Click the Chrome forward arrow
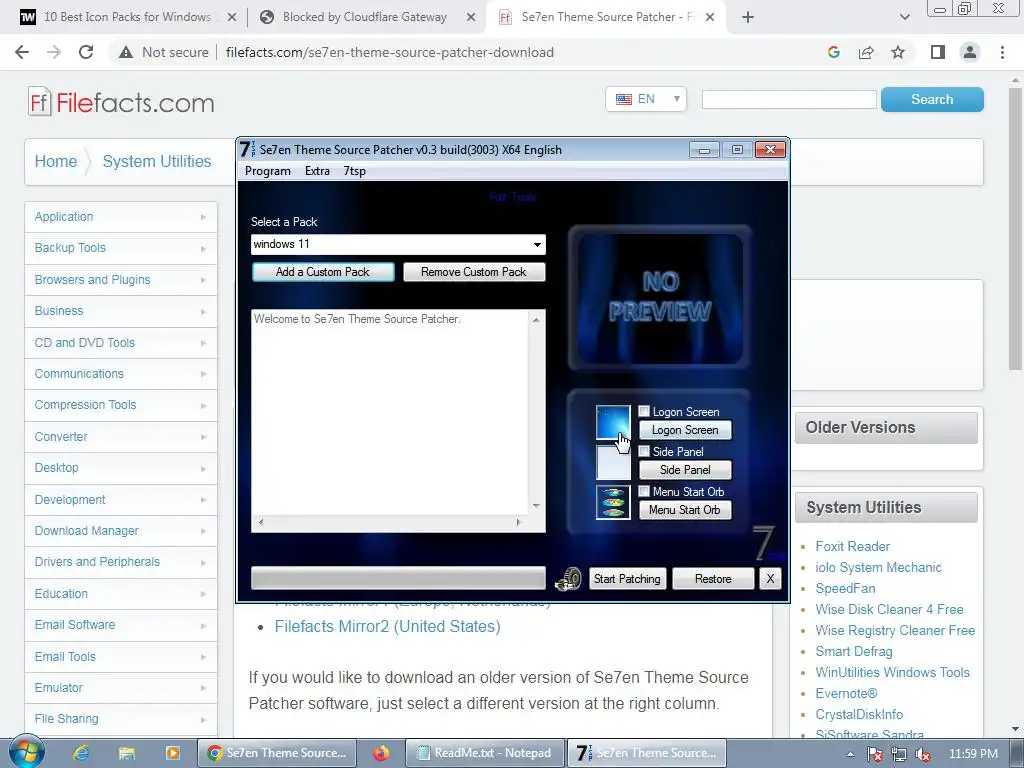This screenshot has height=768, width=1024. coord(54,52)
